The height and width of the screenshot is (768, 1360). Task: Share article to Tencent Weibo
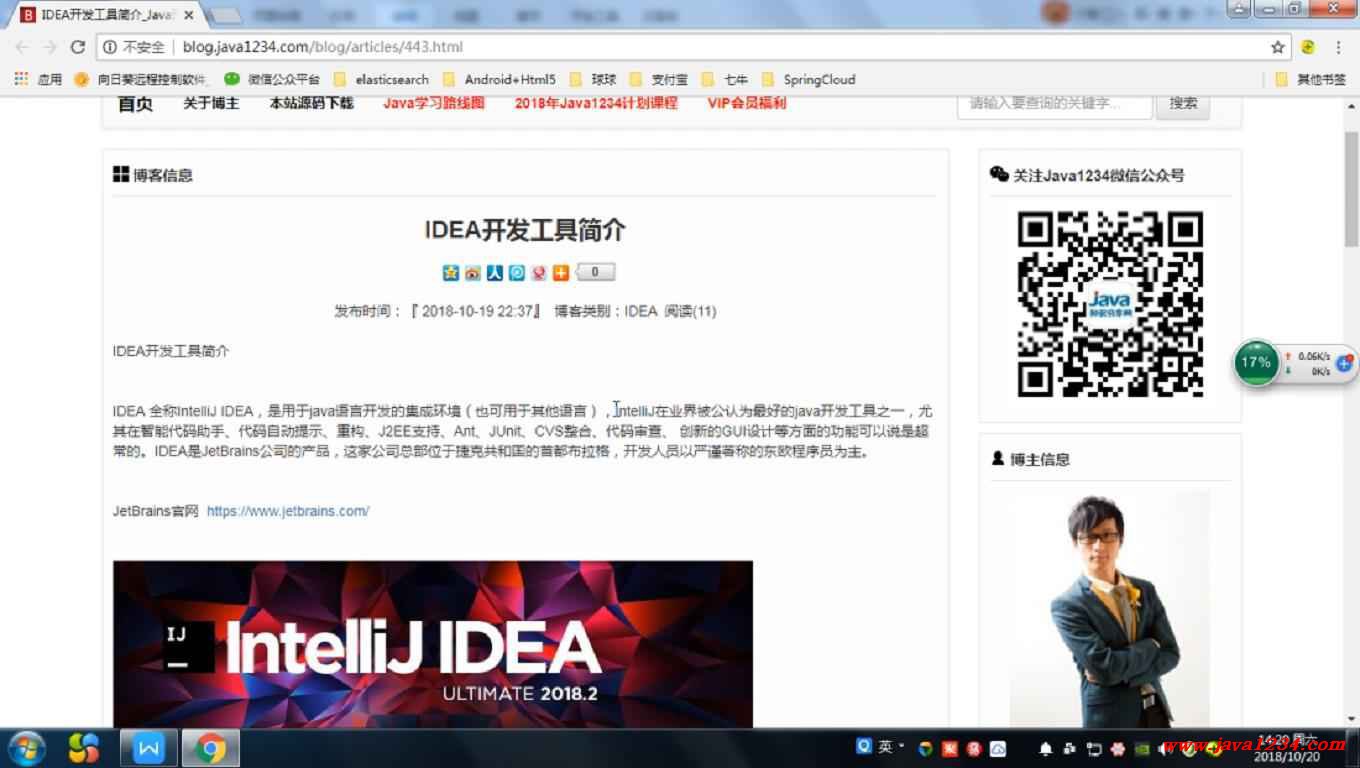517,272
